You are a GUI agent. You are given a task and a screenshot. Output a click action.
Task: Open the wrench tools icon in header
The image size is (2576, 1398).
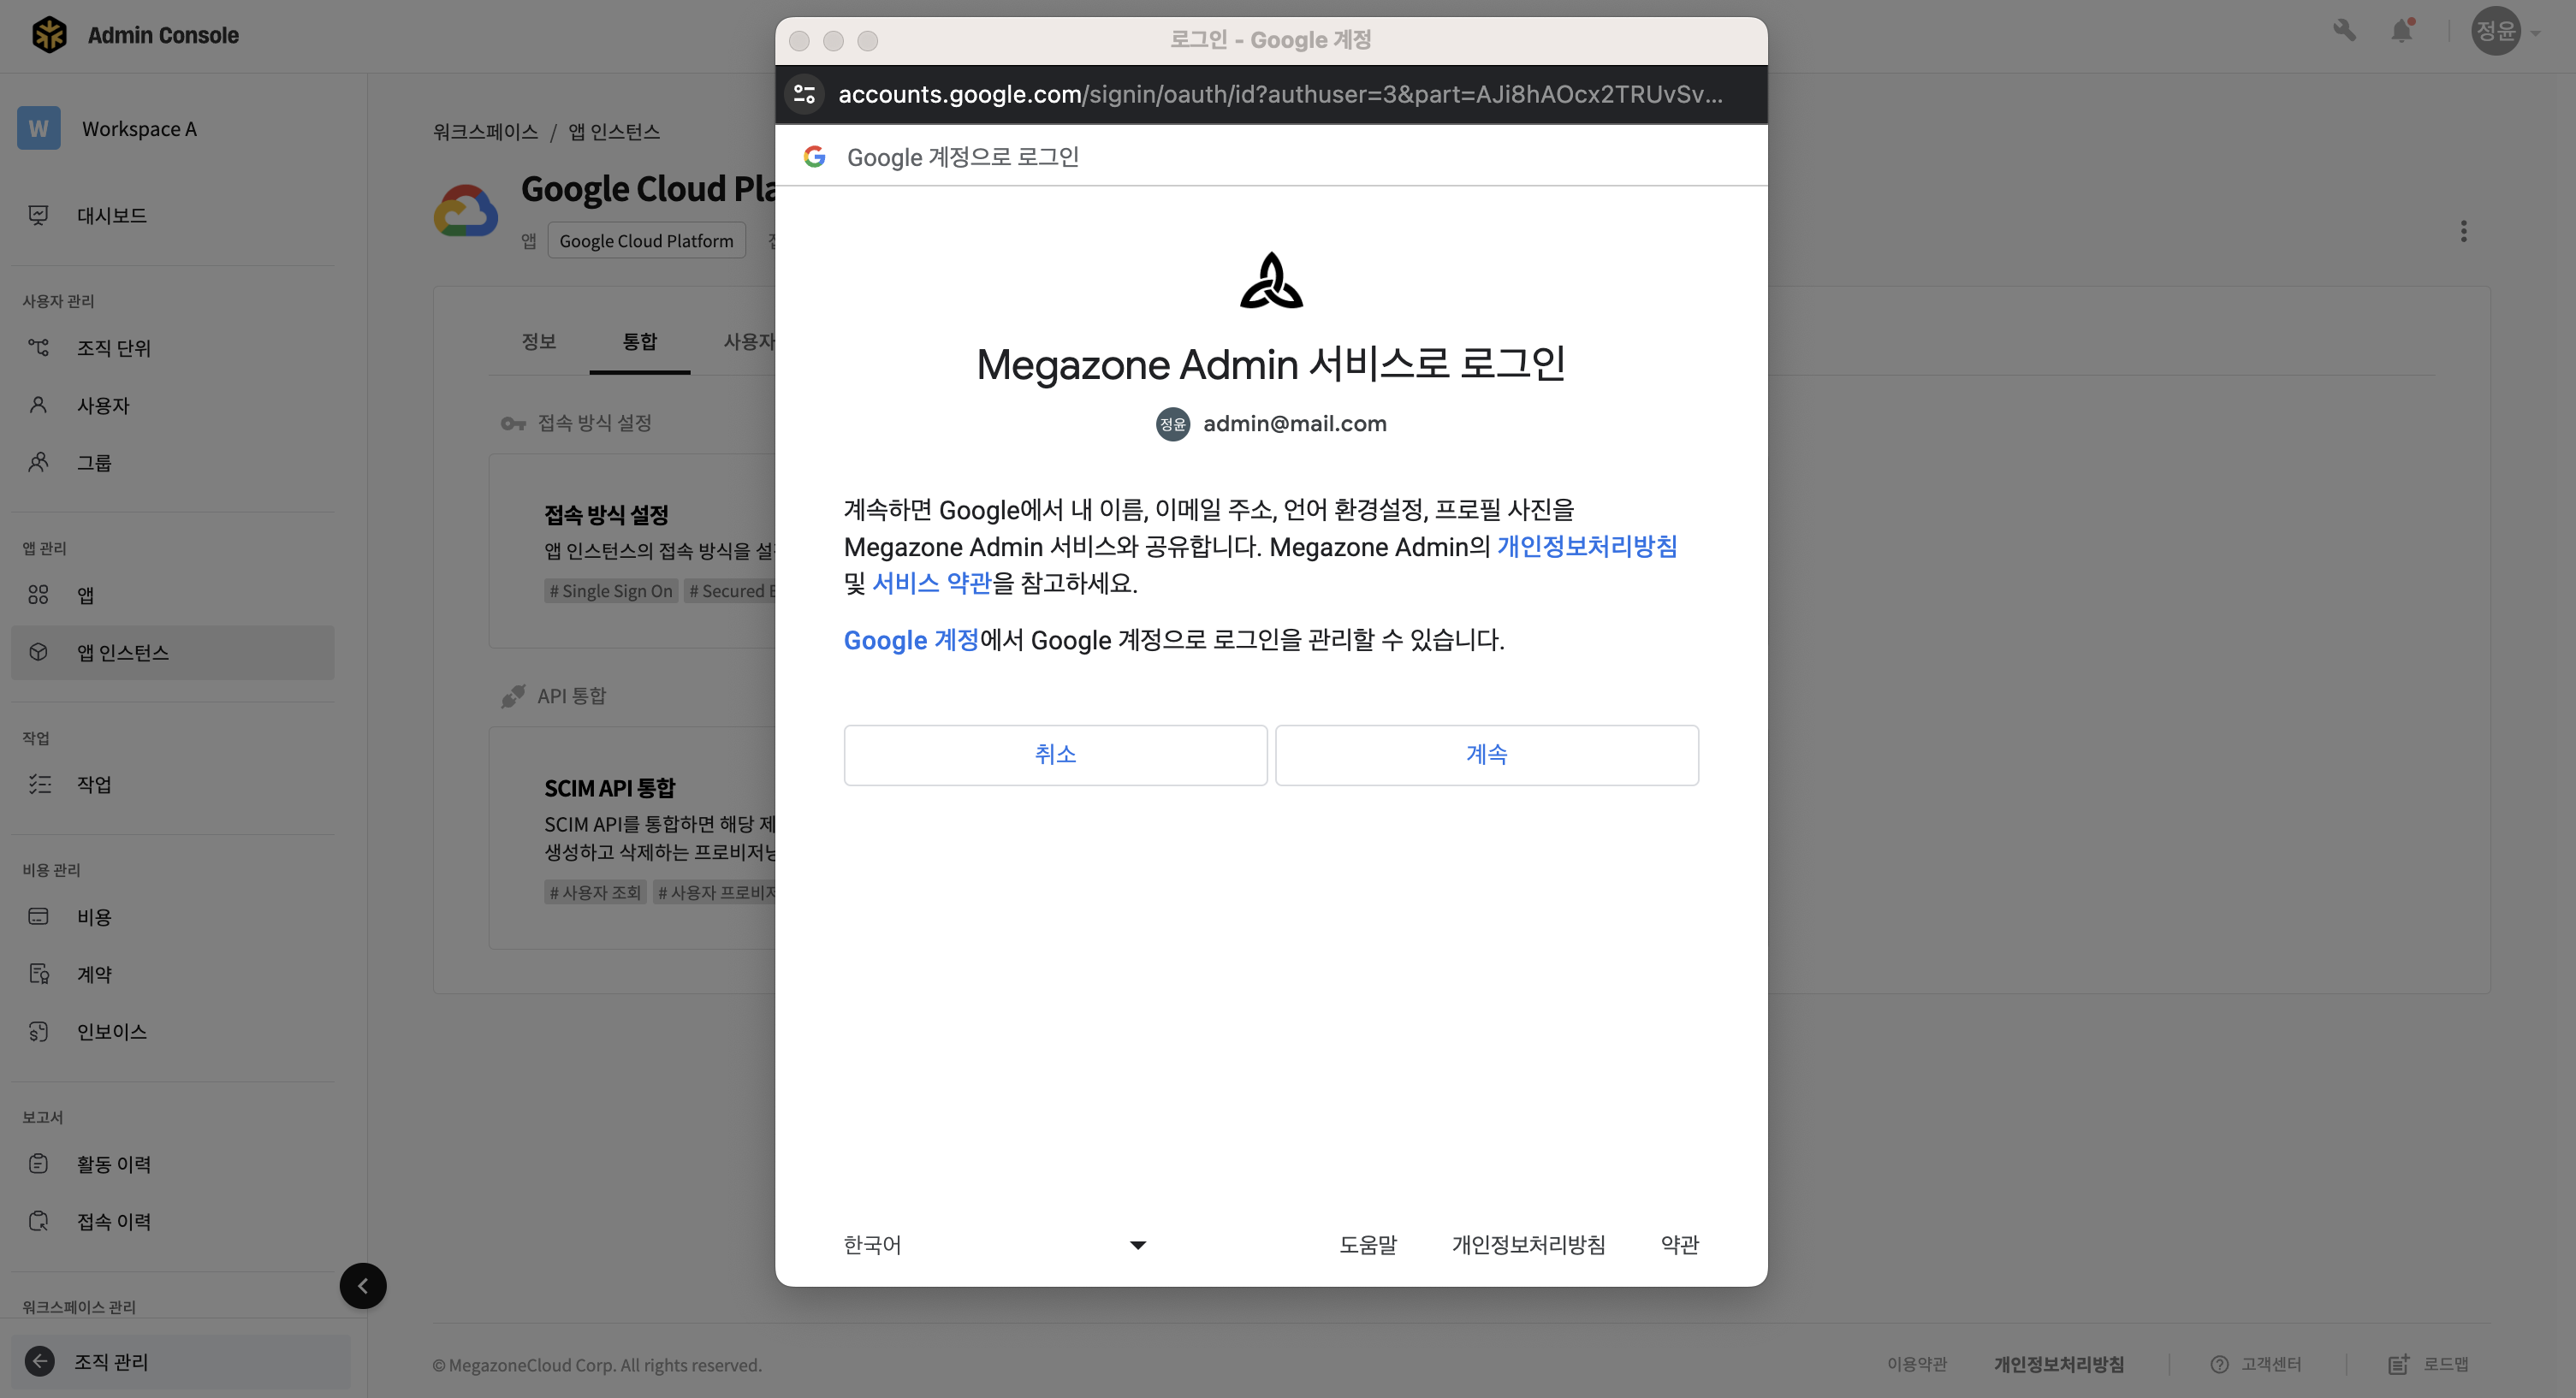[2344, 31]
